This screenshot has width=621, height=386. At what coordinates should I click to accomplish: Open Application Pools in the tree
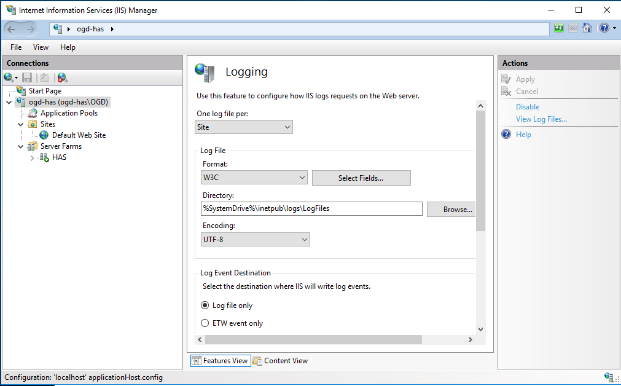pos(69,113)
